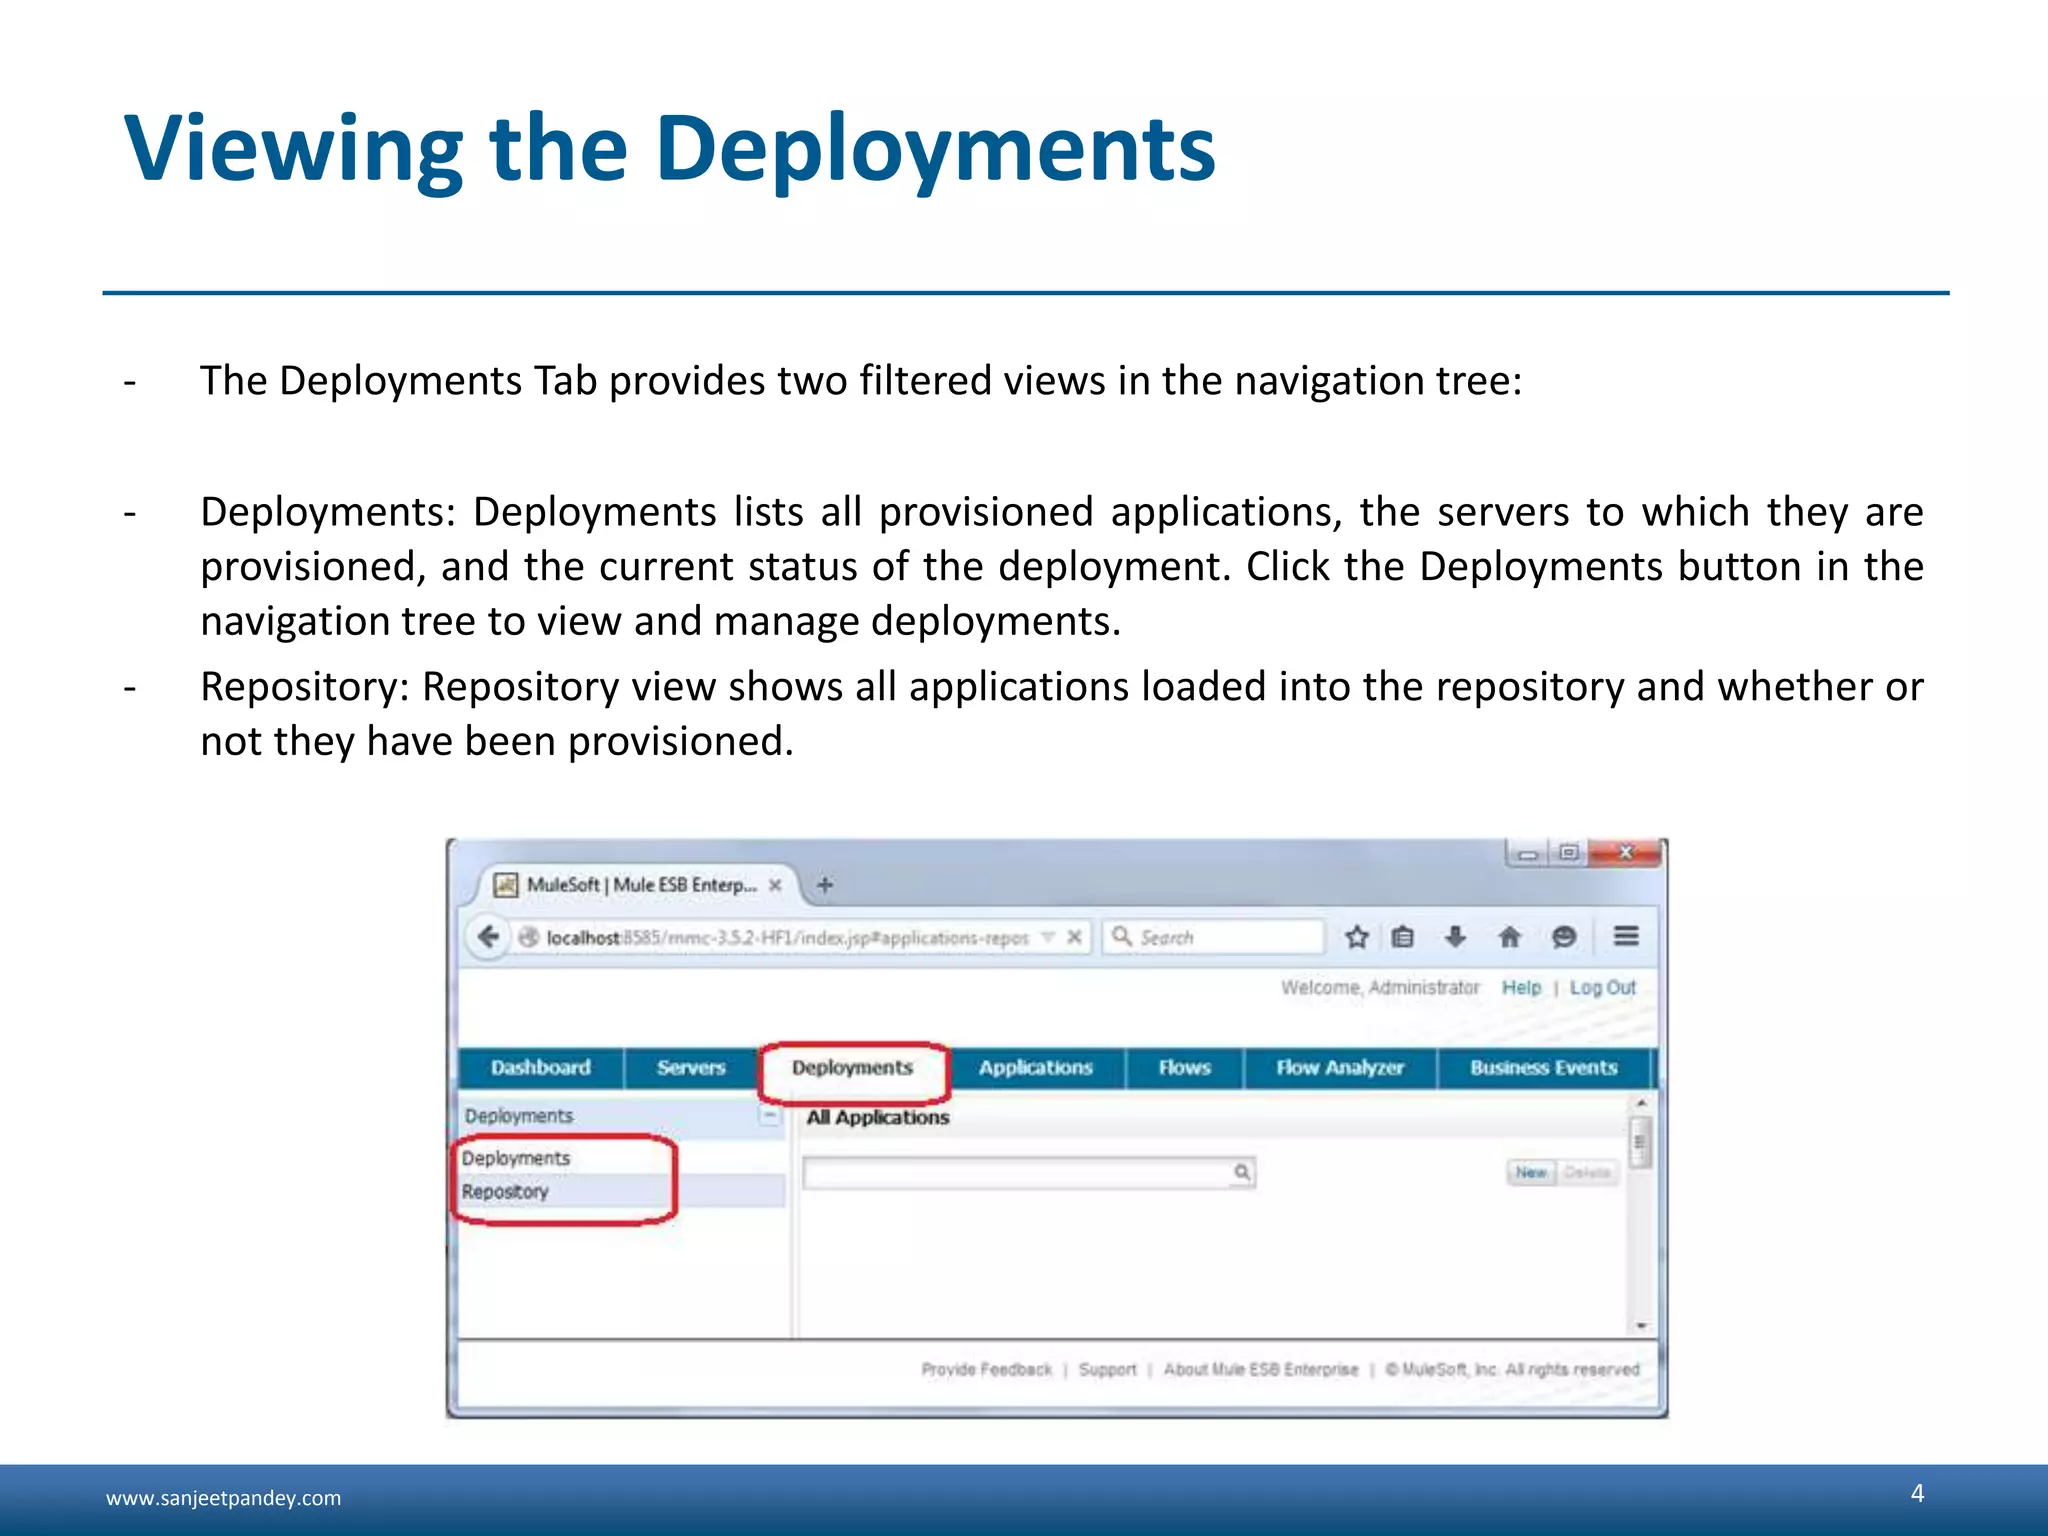This screenshot has height=1536, width=2048.
Task: Open About Mule ESB Enterprise link
Action: coord(1261,1369)
